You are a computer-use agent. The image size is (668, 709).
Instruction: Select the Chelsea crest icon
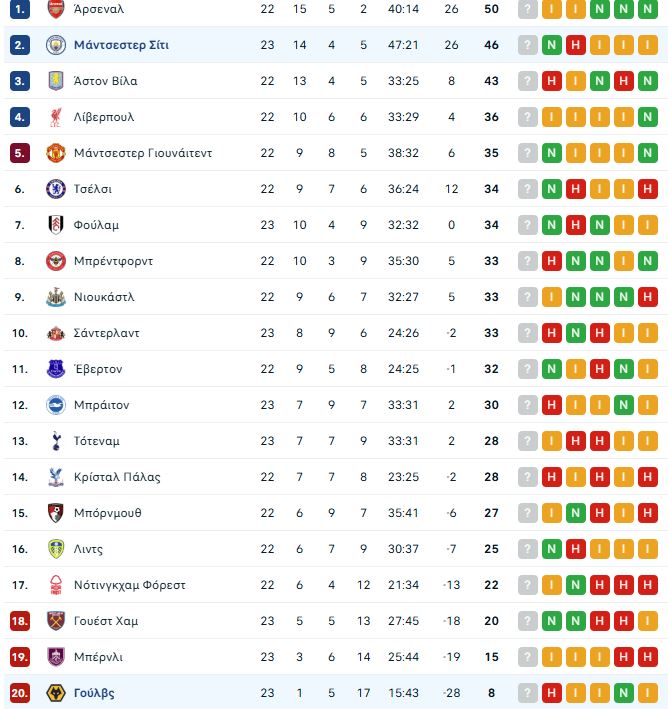pos(56,189)
